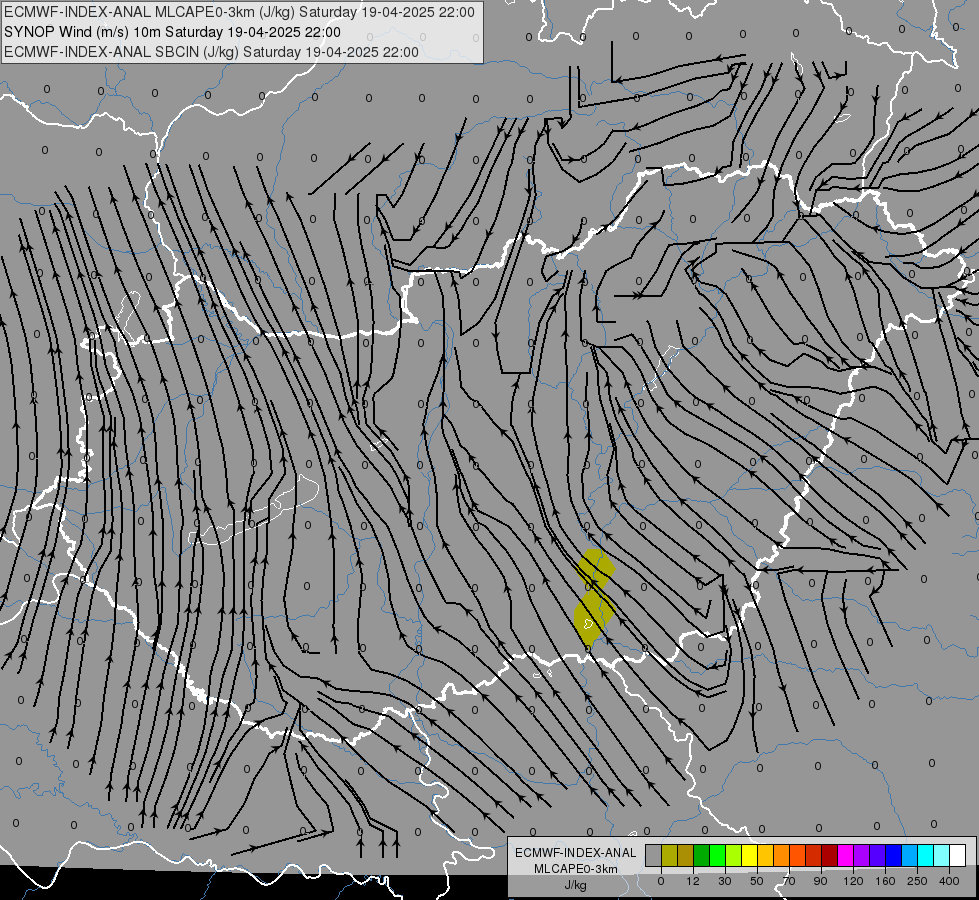Click the SYNOP Wind 10m title line

pos(172,32)
